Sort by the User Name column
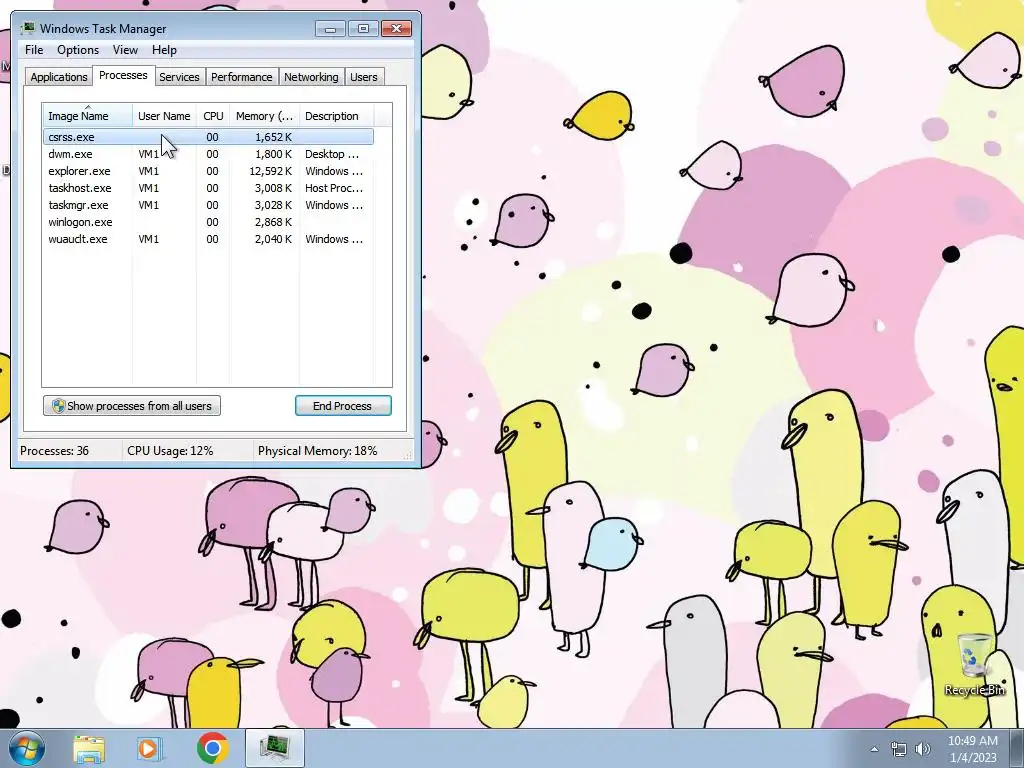 [165, 116]
